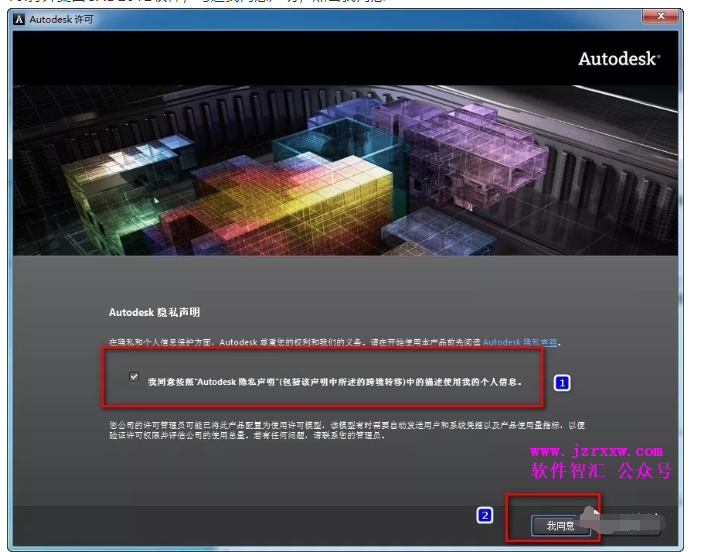Click the cube artwork banner image
This screenshot has width=706, height=552.
point(345,170)
